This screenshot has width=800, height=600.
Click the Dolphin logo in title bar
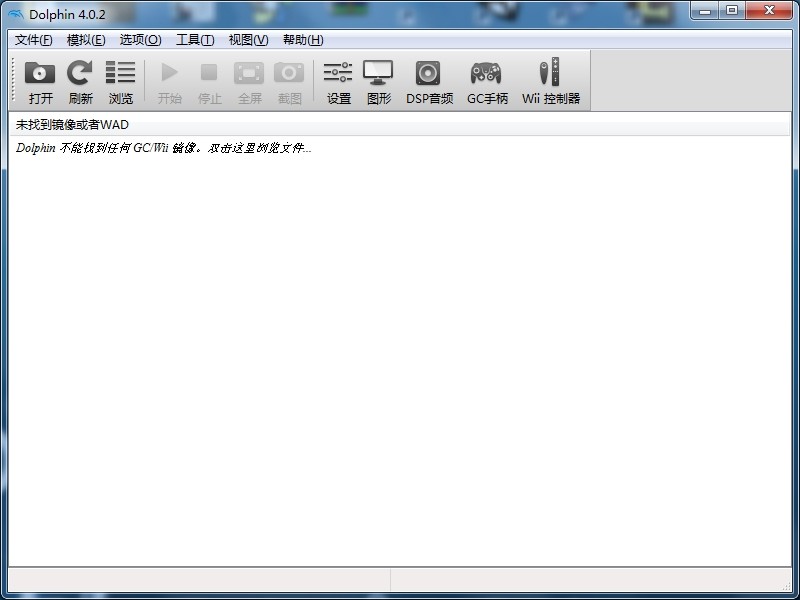tap(16, 14)
